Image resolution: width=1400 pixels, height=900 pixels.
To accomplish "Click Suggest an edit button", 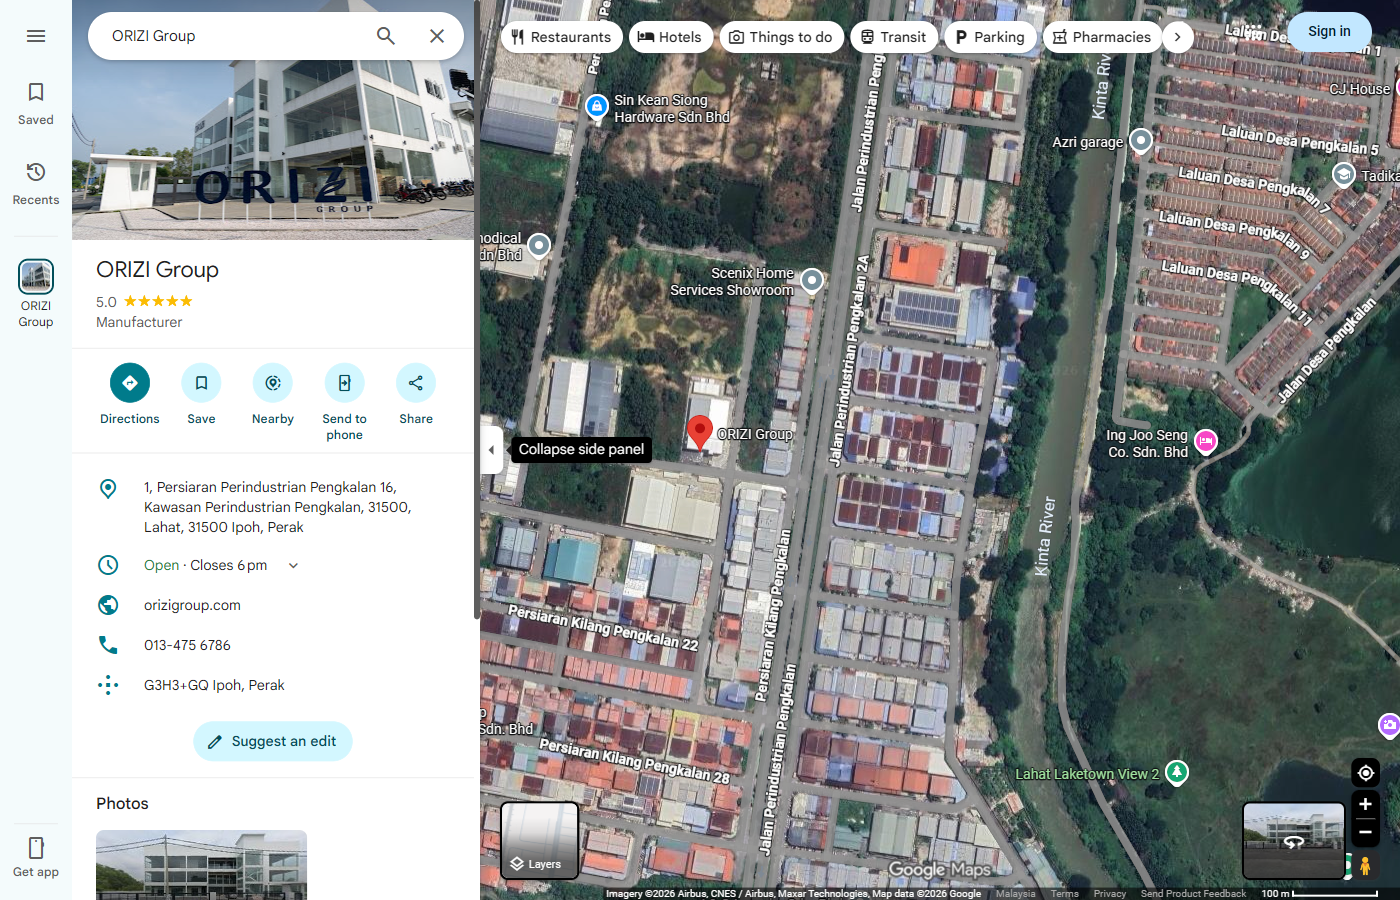I will (273, 741).
